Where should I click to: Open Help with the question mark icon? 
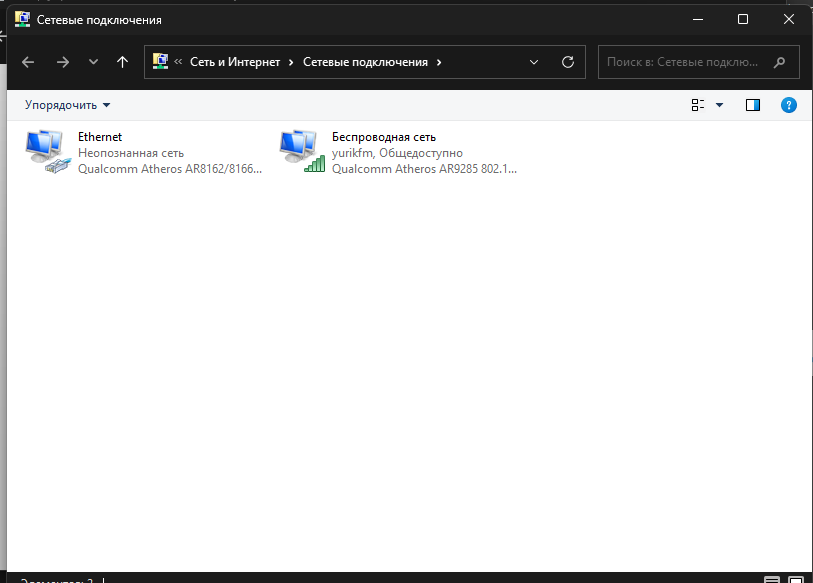click(x=788, y=105)
